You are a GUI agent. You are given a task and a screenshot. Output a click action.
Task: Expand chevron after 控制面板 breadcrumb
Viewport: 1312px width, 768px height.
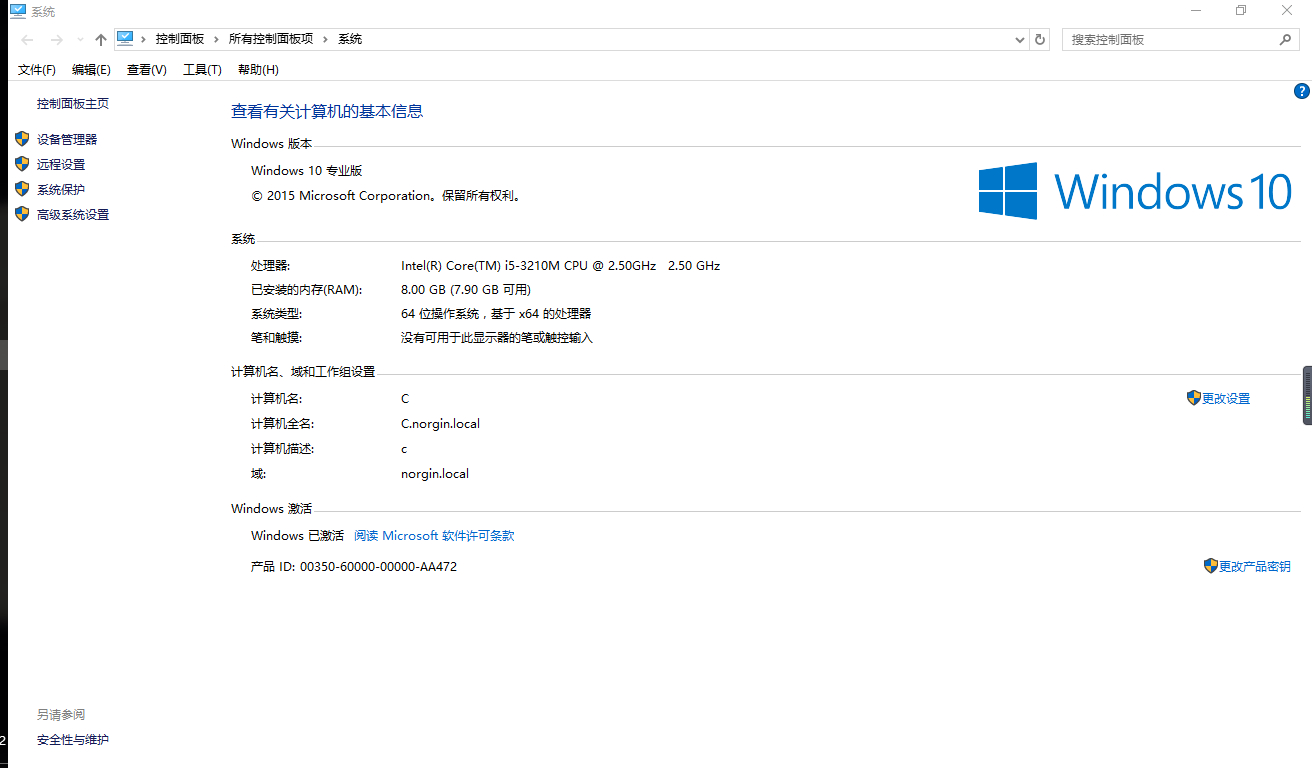coord(217,40)
